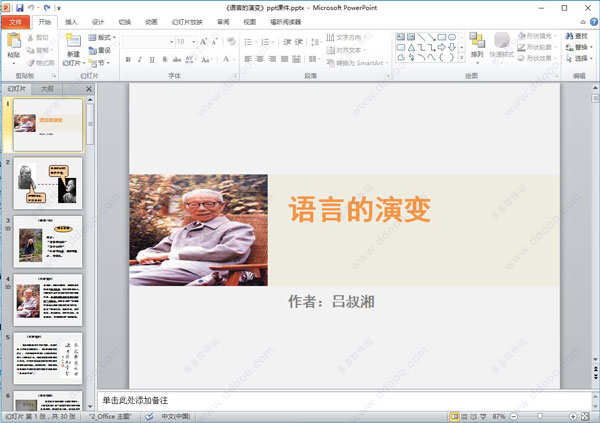Toggle text shadow S button

pos(165,59)
